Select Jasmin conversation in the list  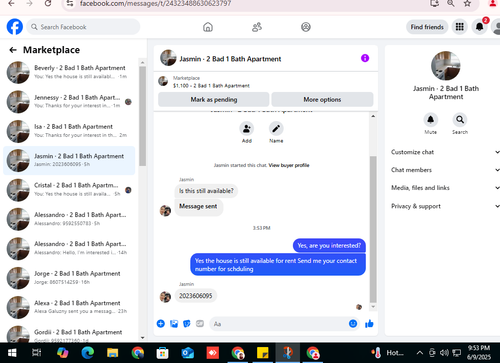pos(69,160)
